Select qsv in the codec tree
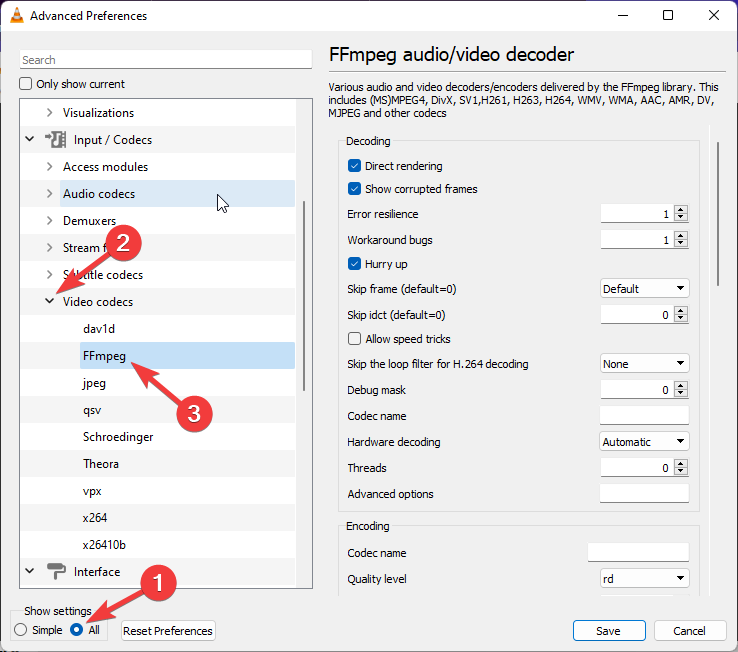The width and height of the screenshot is (738, 652). point(92,410)
